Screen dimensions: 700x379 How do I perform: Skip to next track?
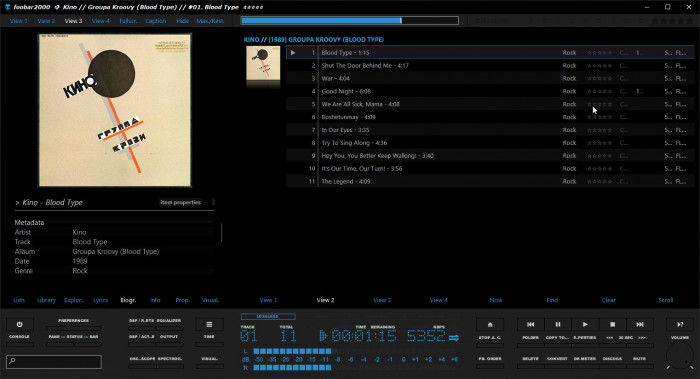[640, 325]
